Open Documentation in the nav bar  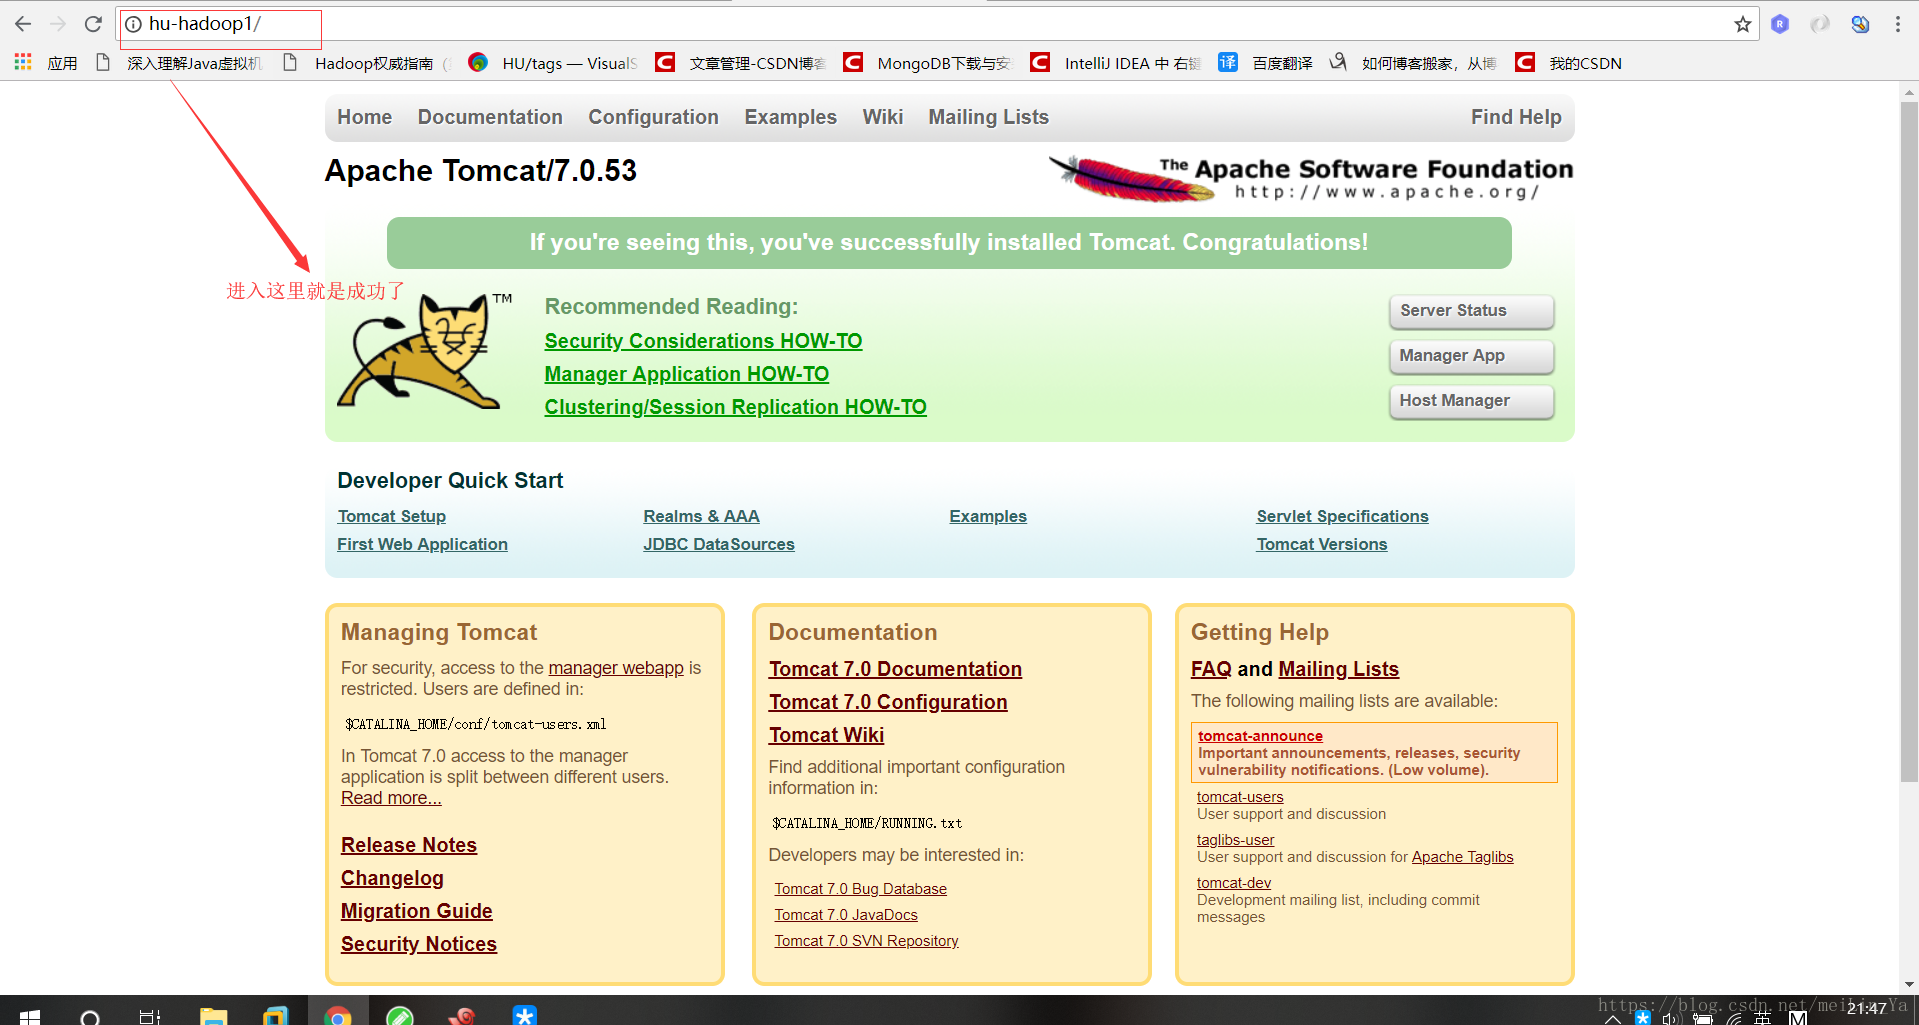490,117
